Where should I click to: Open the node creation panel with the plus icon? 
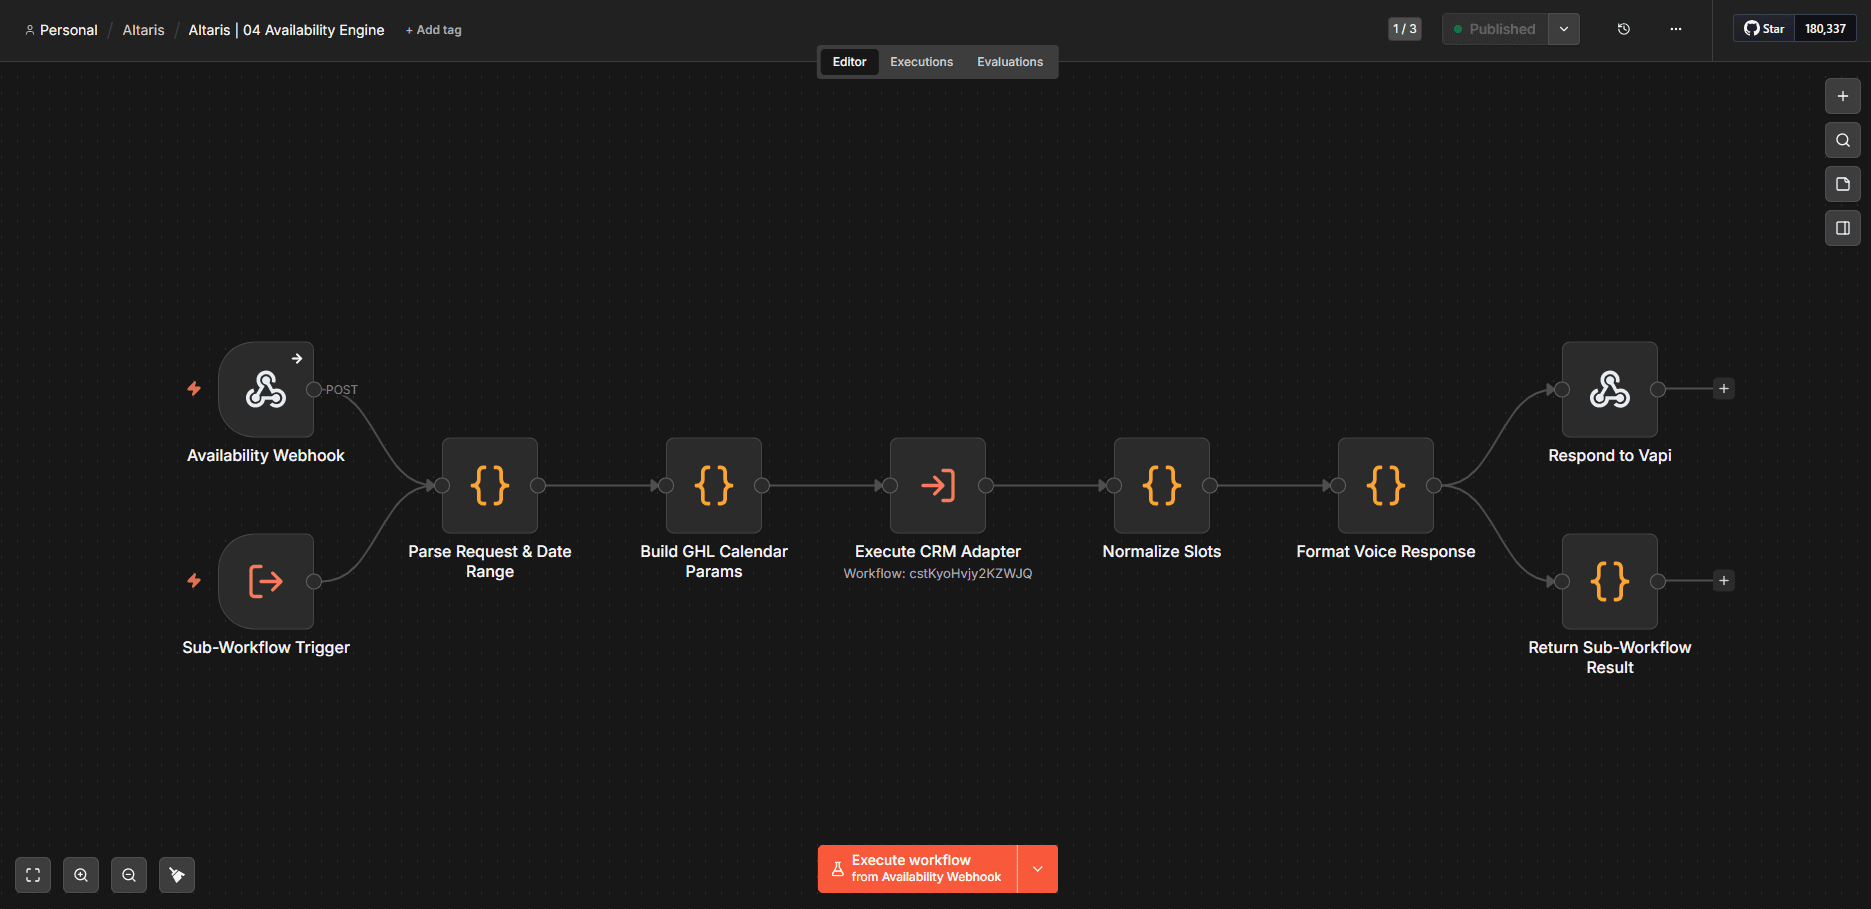(x=1842, y=96)
